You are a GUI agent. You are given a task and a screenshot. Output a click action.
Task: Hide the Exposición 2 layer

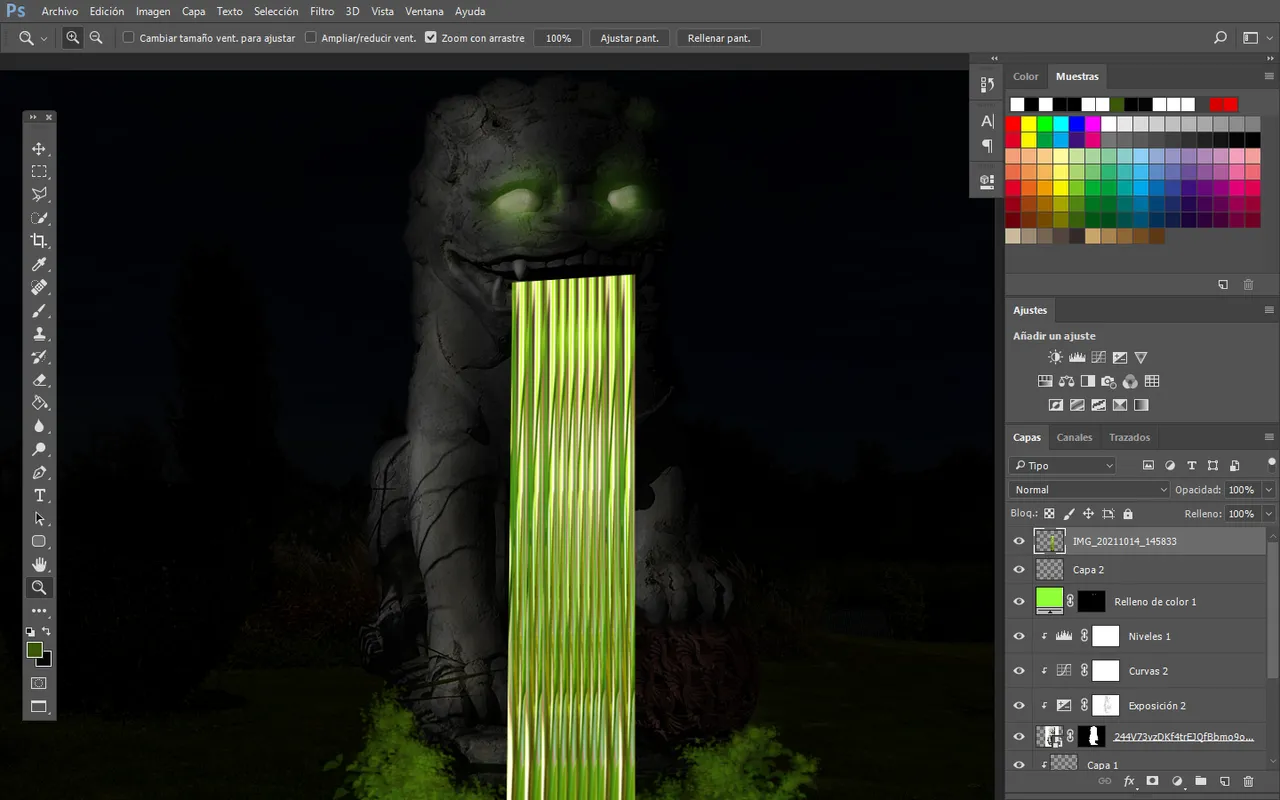[1019, 706]
